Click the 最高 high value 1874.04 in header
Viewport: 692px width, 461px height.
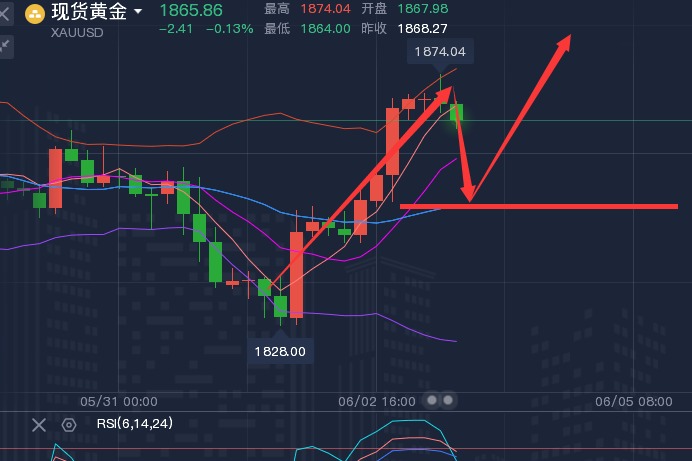(x=320, y=9)
